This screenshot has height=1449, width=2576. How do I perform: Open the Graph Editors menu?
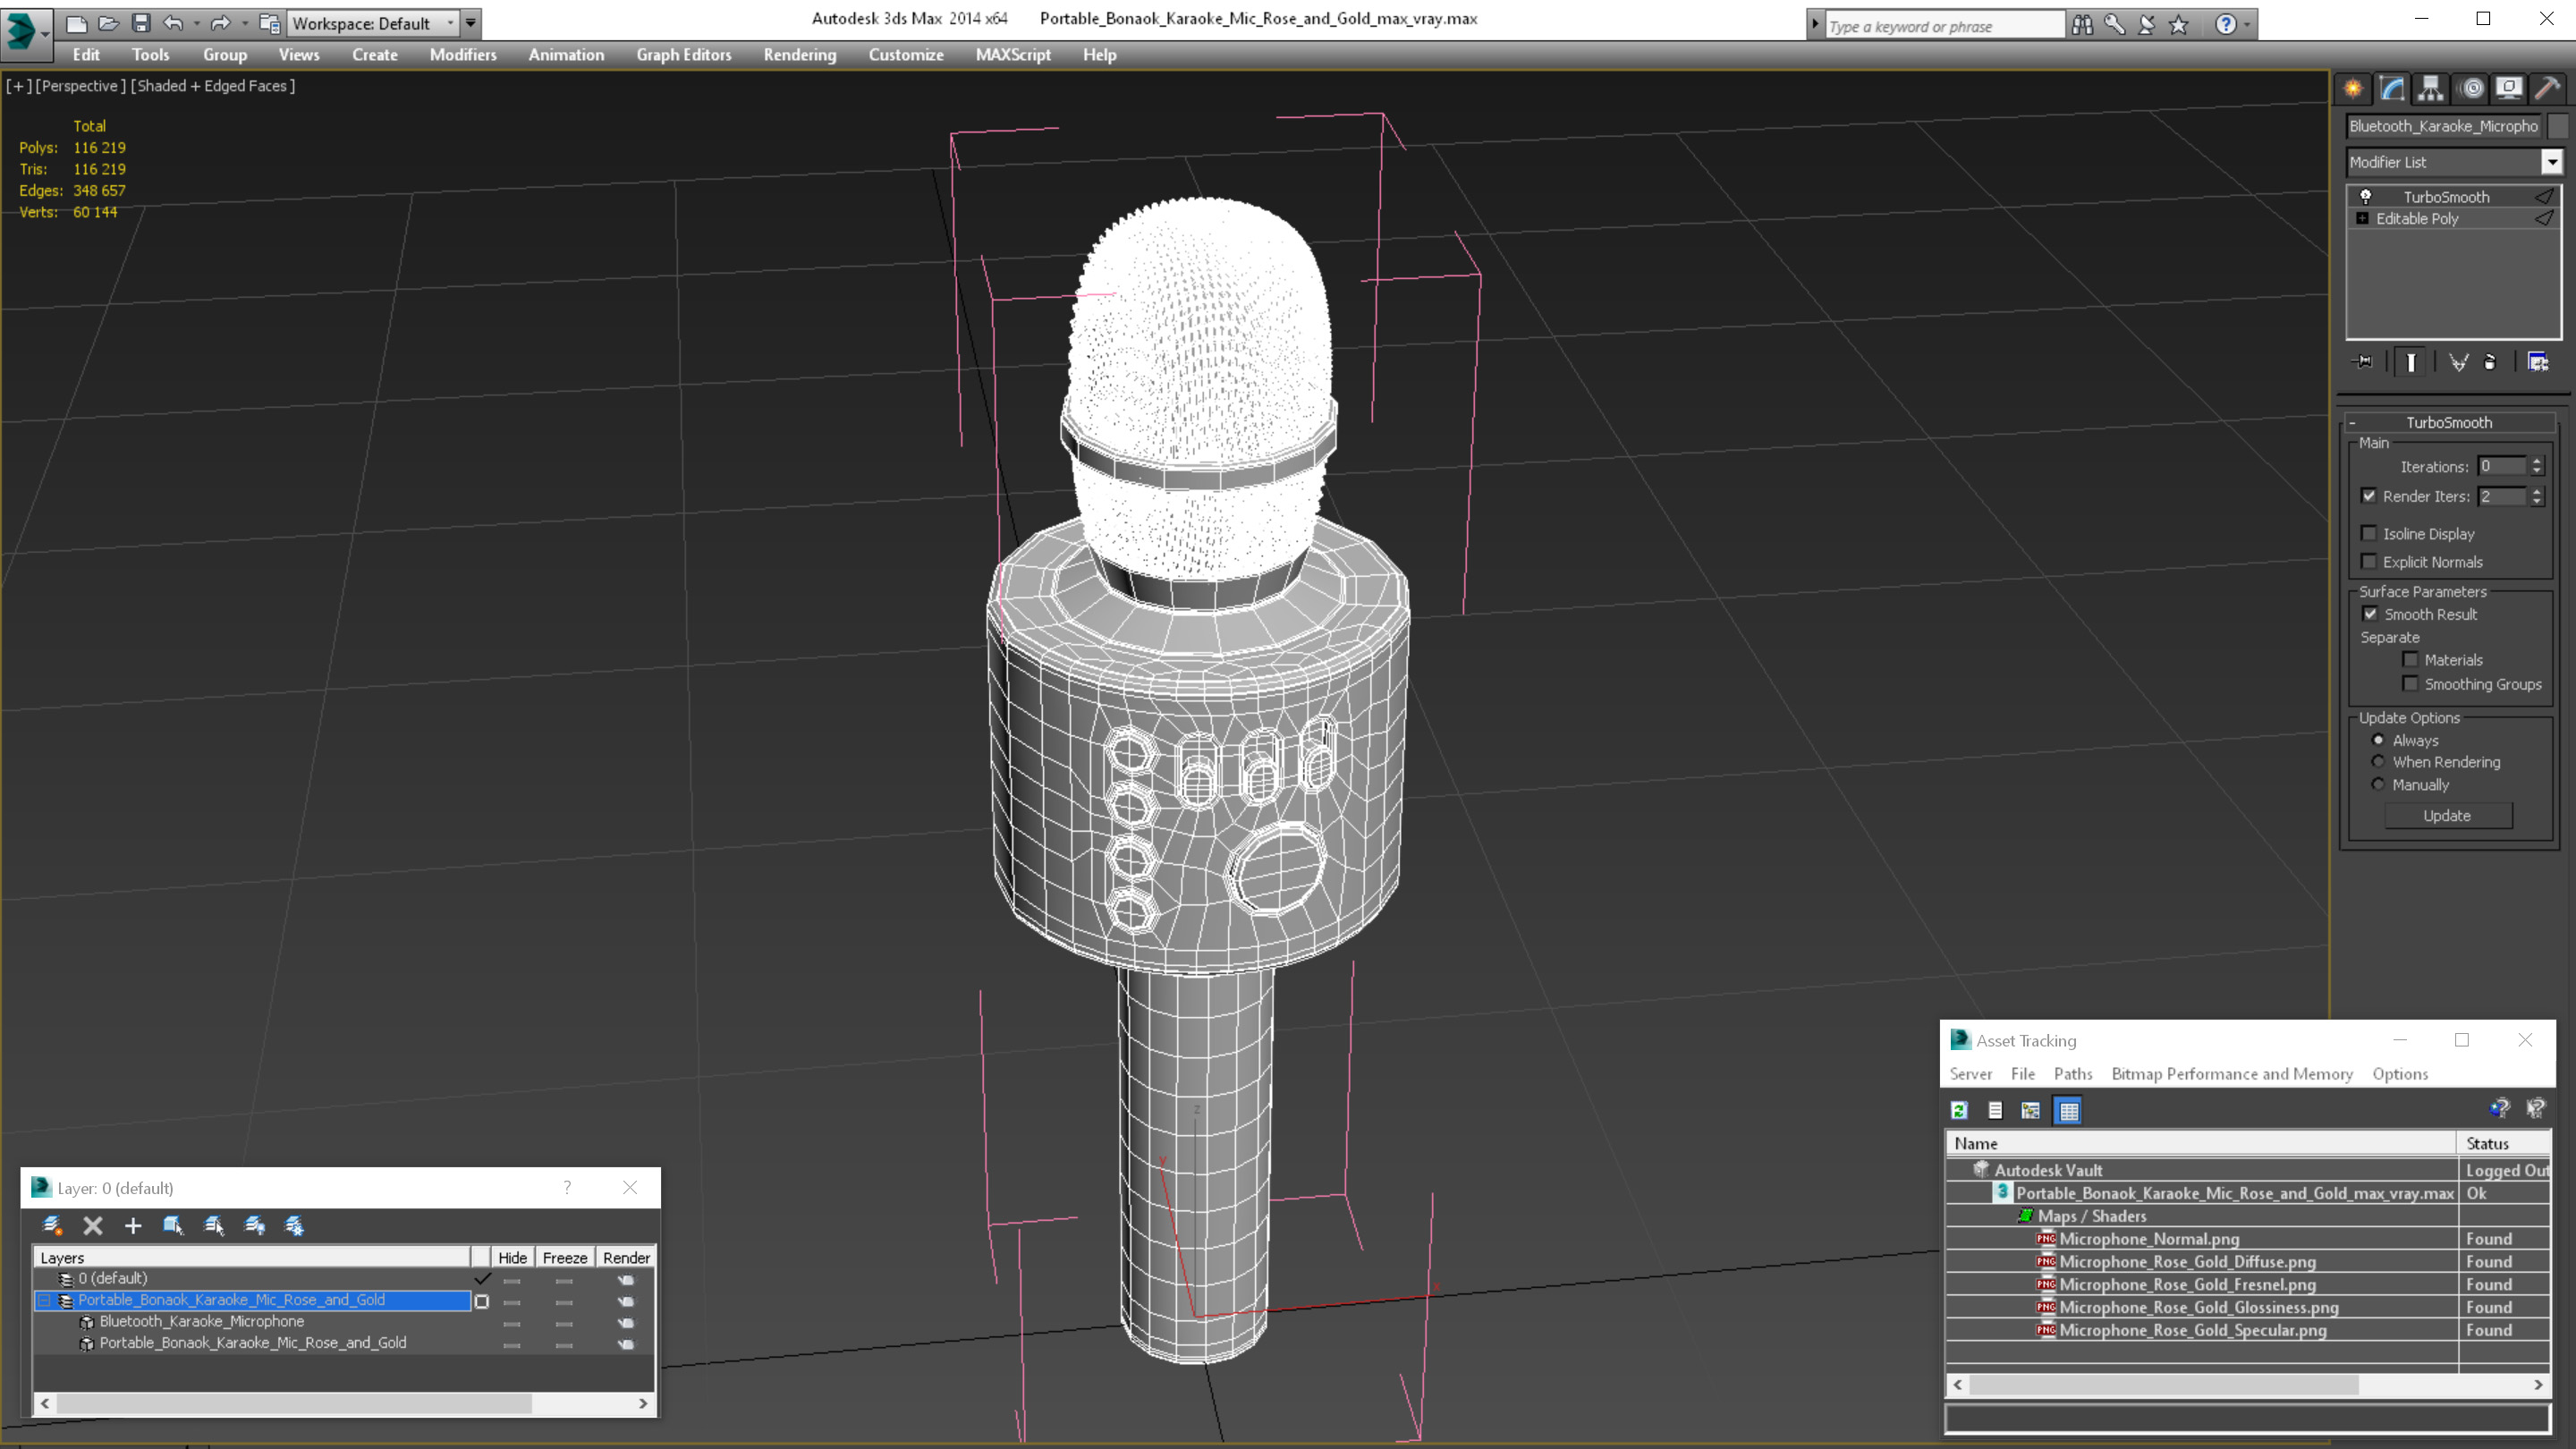point(684,55)
